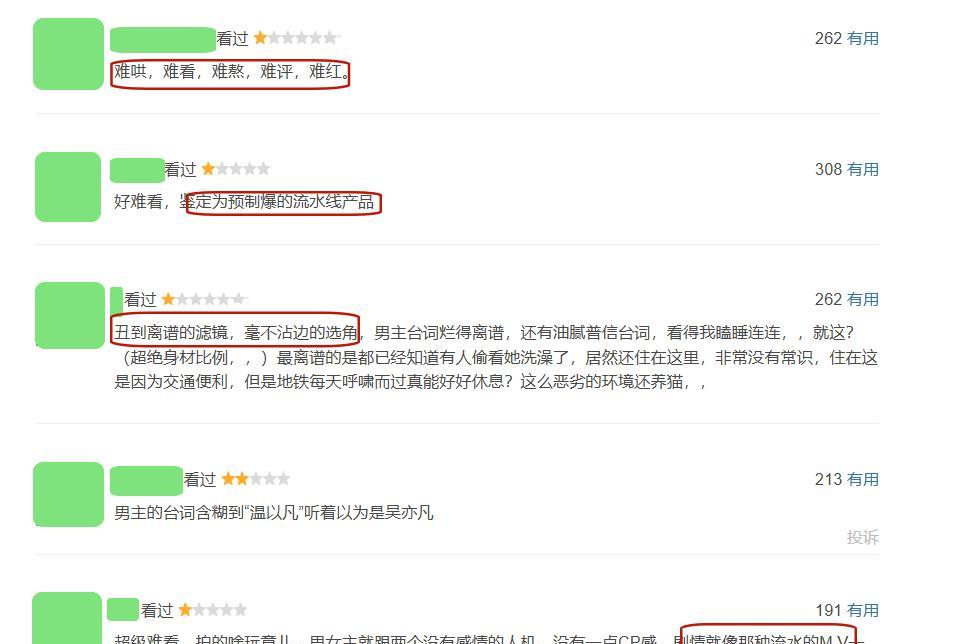Image resolution: width=962 pixels, height=644 pixels.
Task: Click 有用 next to the 191 count
Action: coord(863,610)
